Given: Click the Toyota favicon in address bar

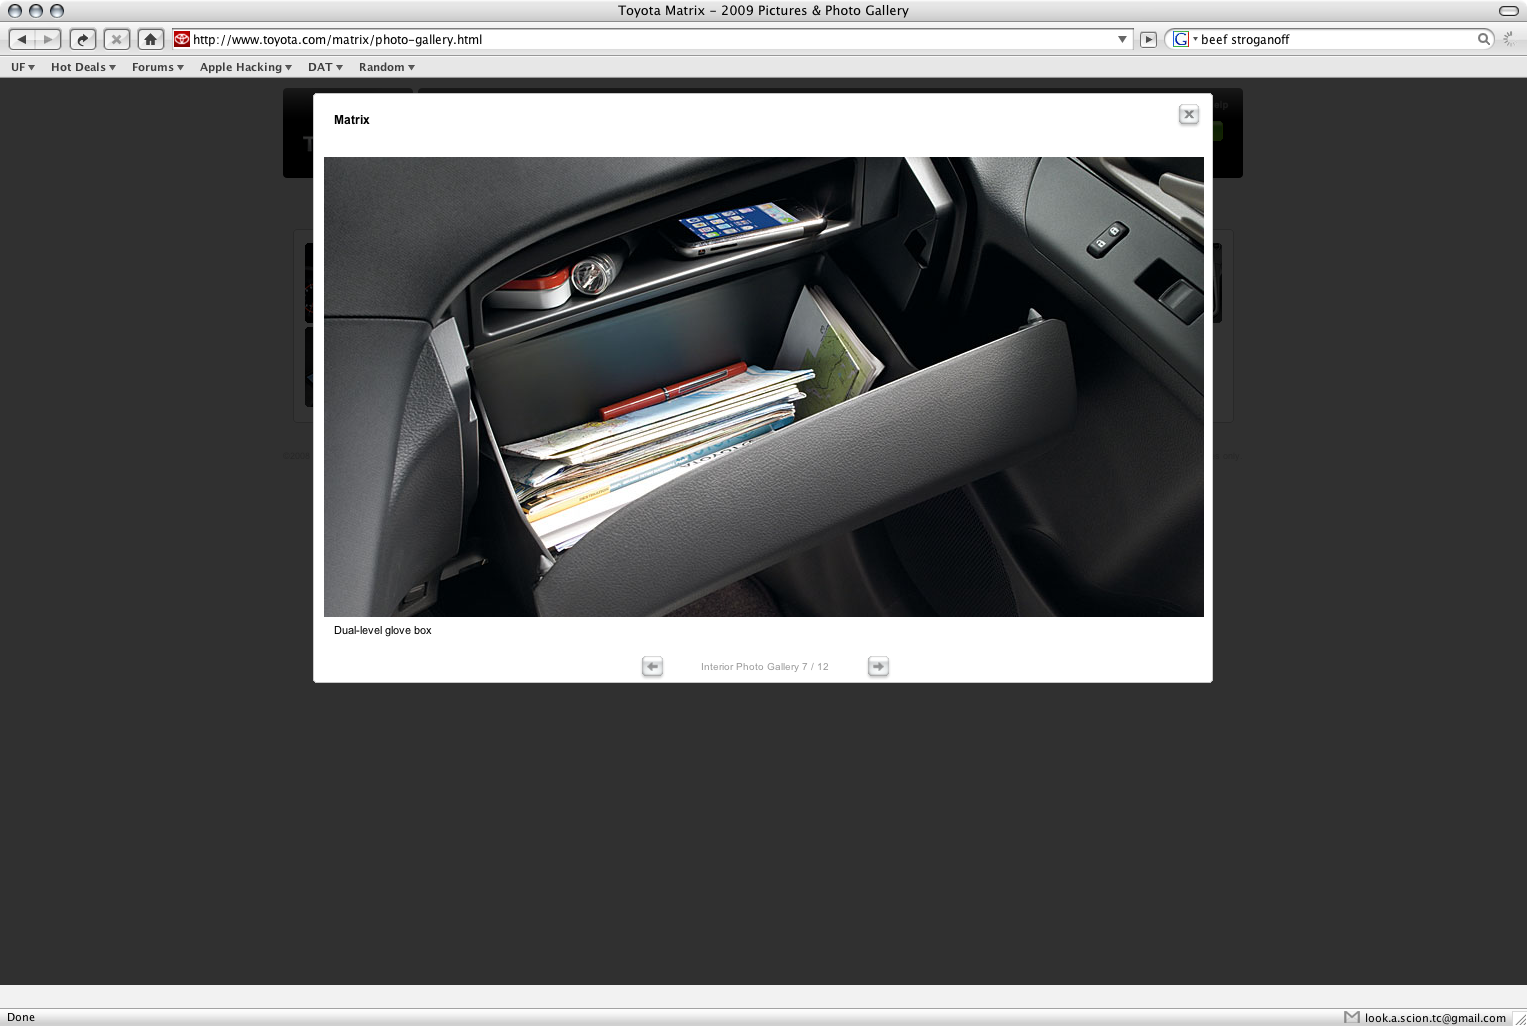Looking at the screenshot, I should click(x=182, y=39).
